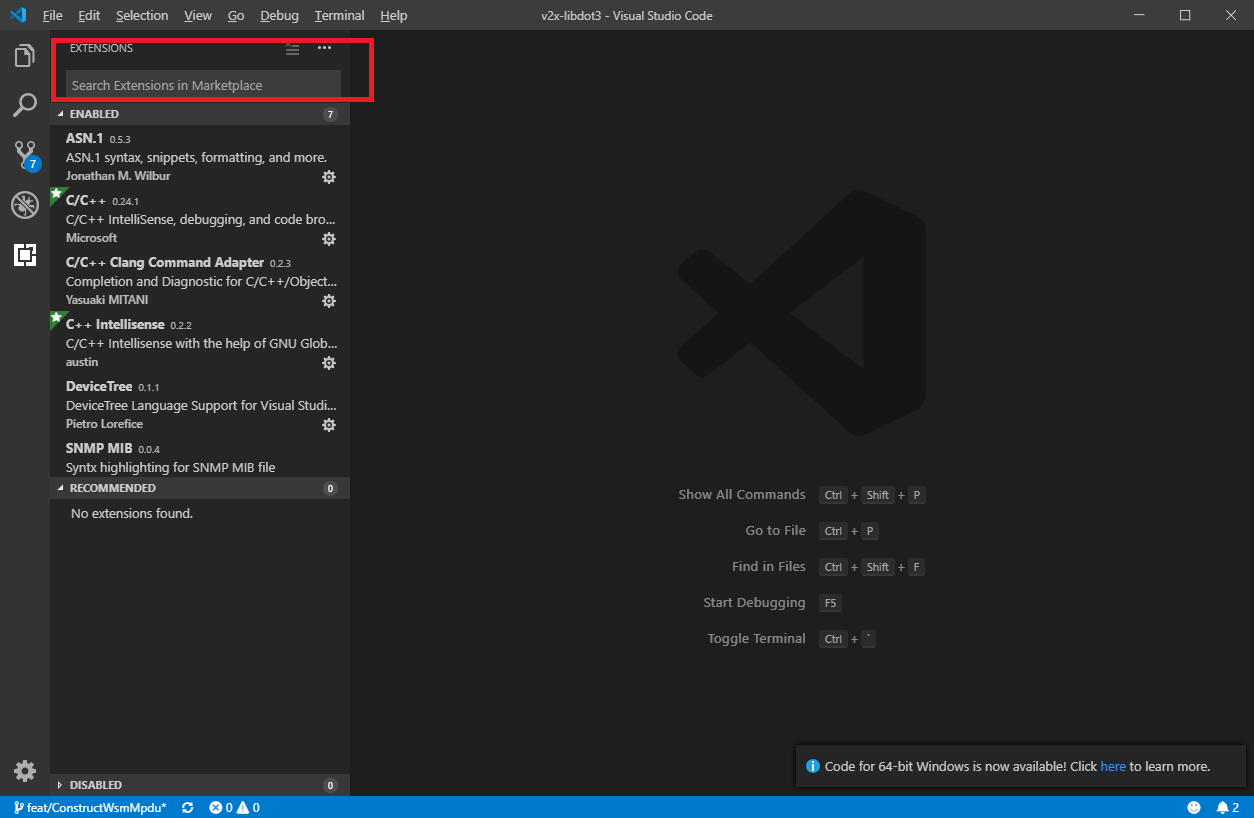
Task: Click the Disabled count badge 0
Action: click(x=330, y=786)
